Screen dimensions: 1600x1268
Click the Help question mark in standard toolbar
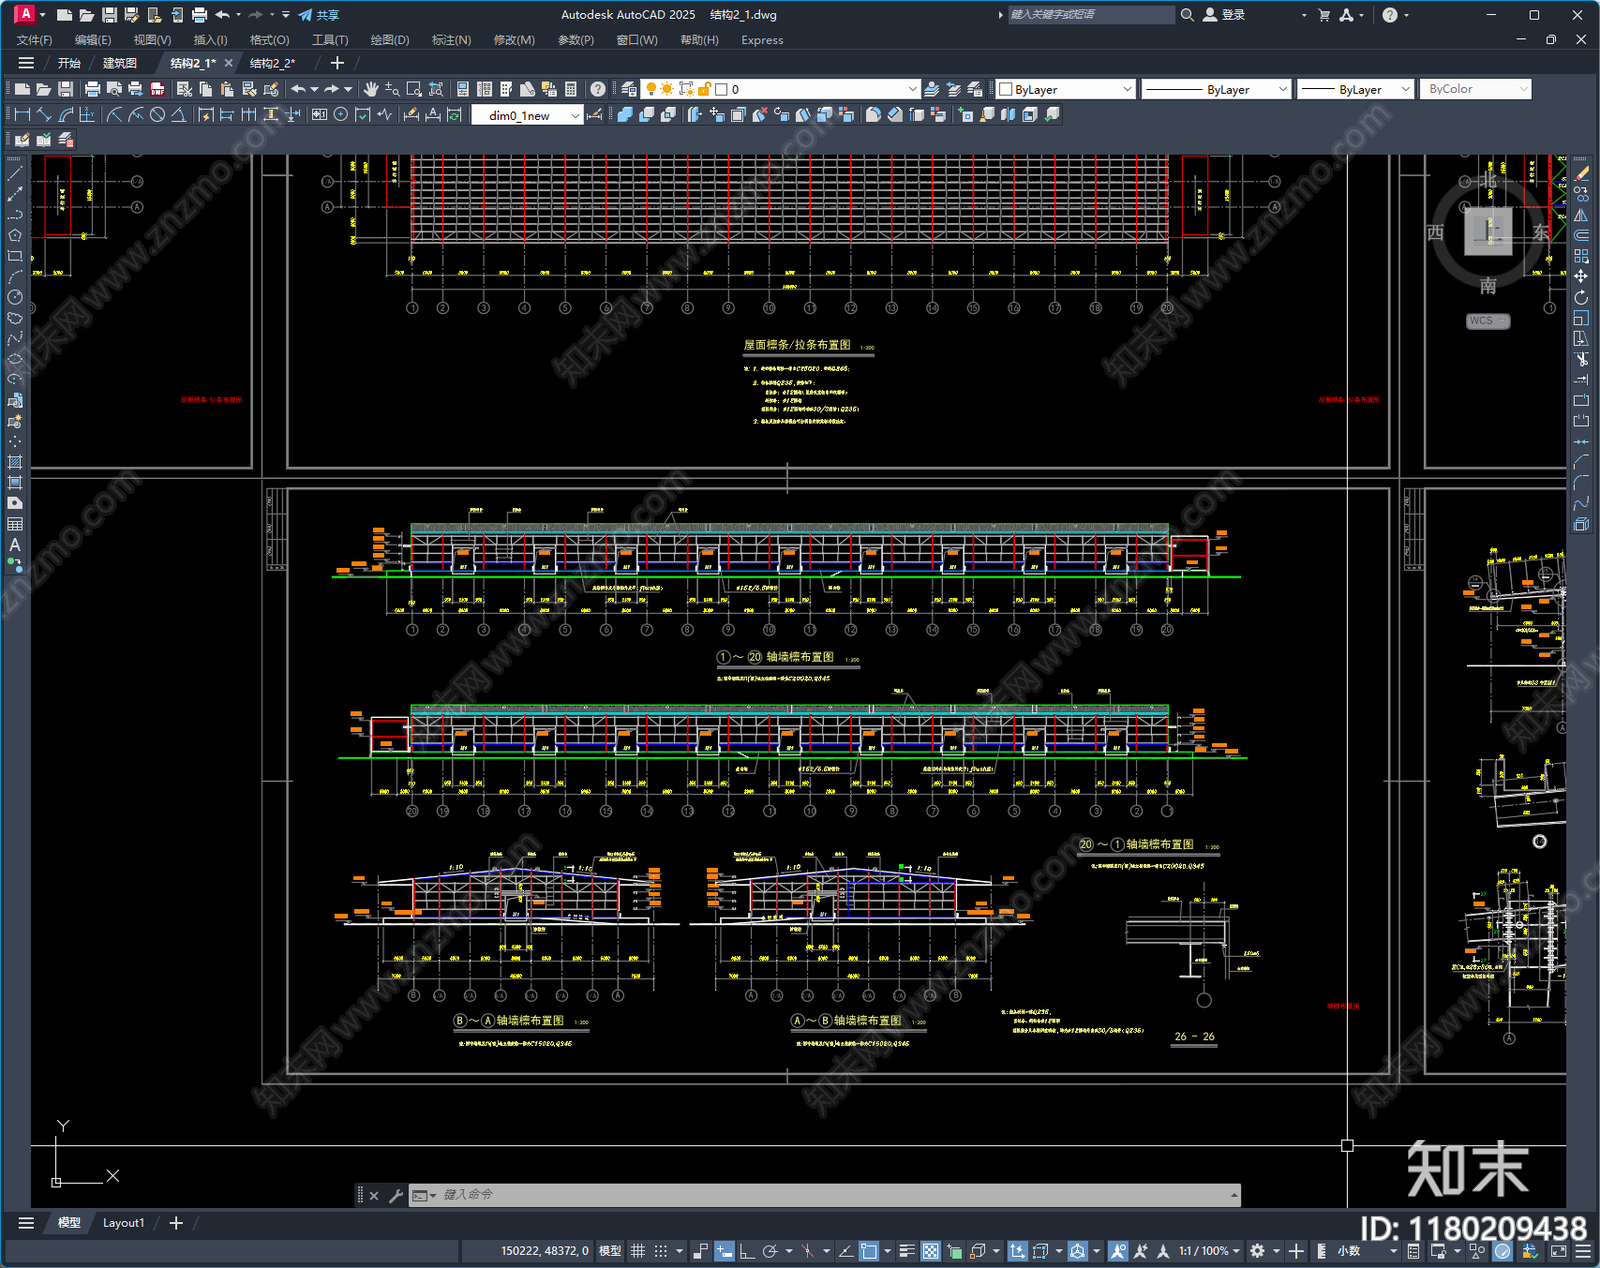pyautogui.click(x=597, y=89)
